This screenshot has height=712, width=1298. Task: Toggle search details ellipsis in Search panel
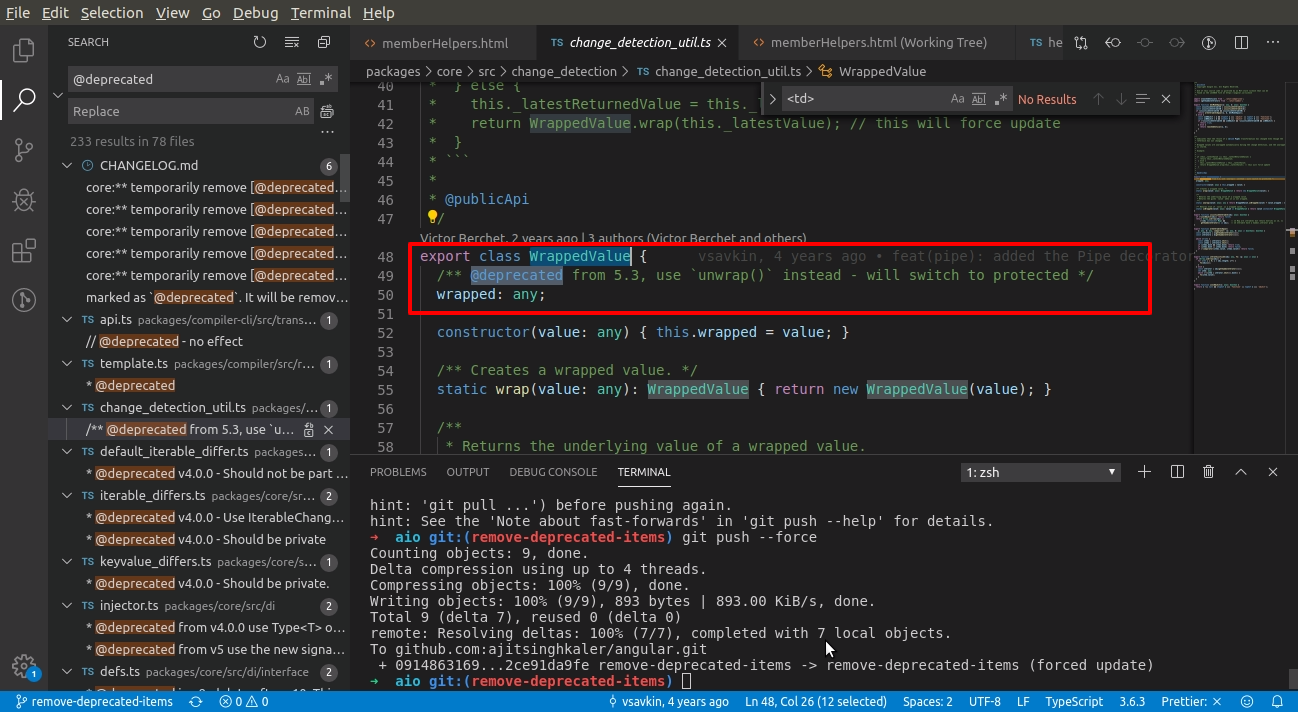pos(327,132)
